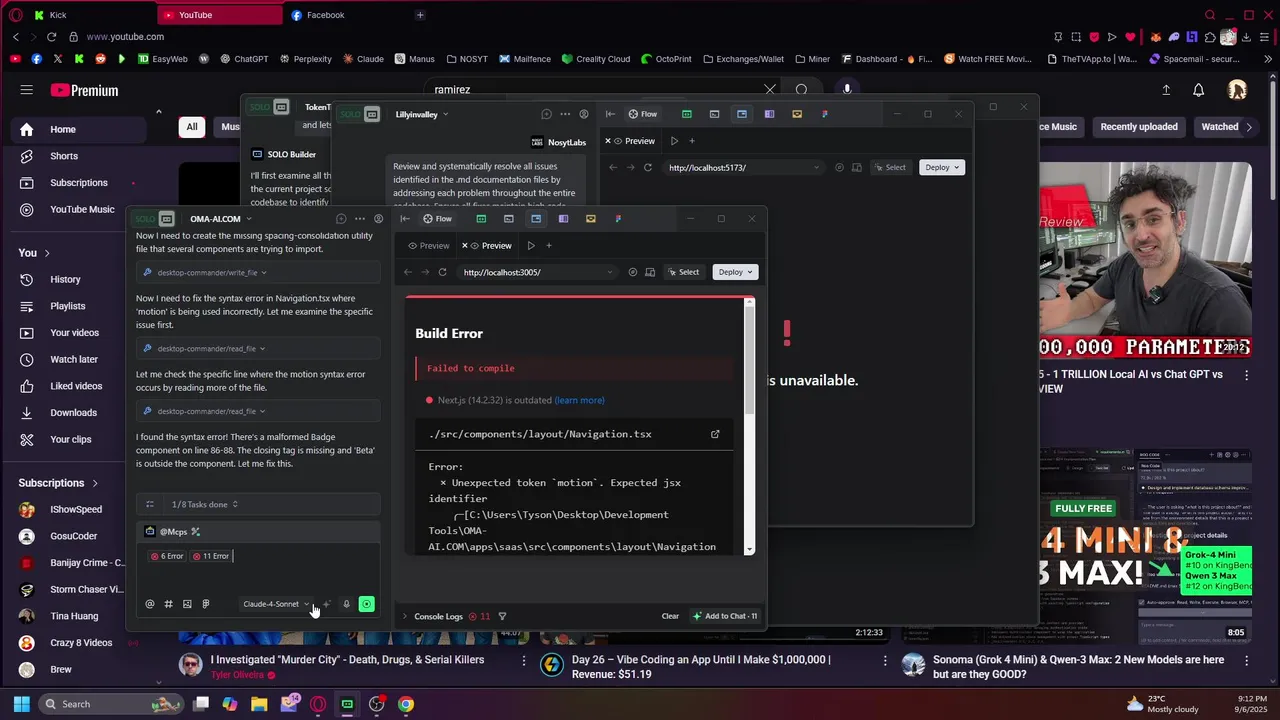Open Navigation.tsx in editor via external-link icon
The image size is (1280, 720).
coord(715,434)
